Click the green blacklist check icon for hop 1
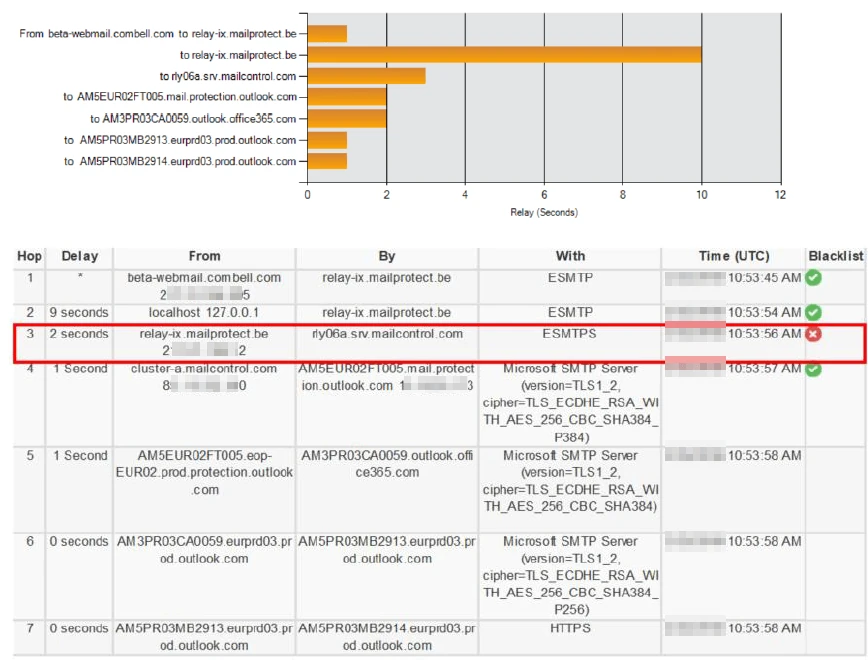This screenshot has height=660, width=868. point(813,277)
